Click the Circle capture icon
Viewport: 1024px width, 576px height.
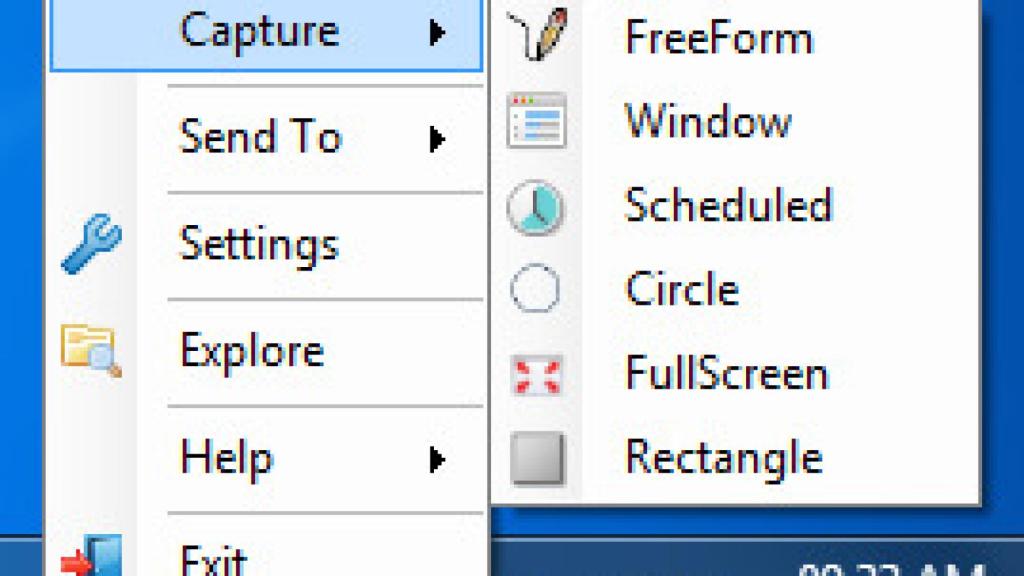click(536, 291)
